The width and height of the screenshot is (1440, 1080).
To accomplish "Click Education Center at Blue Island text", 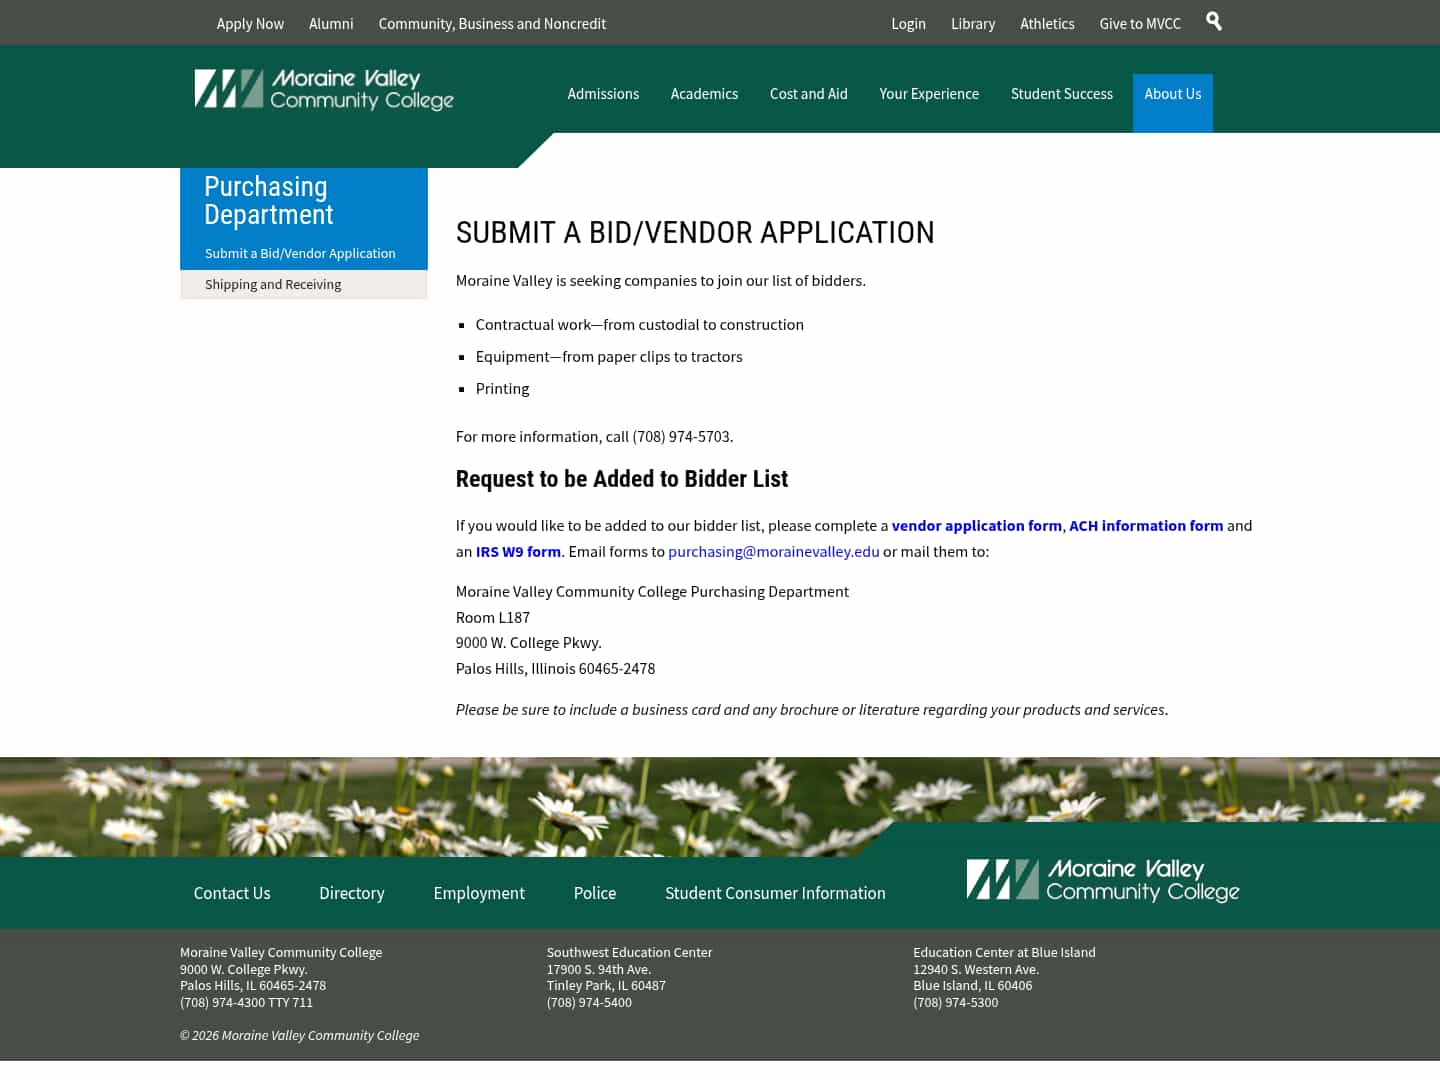I will pos(1004,953).
